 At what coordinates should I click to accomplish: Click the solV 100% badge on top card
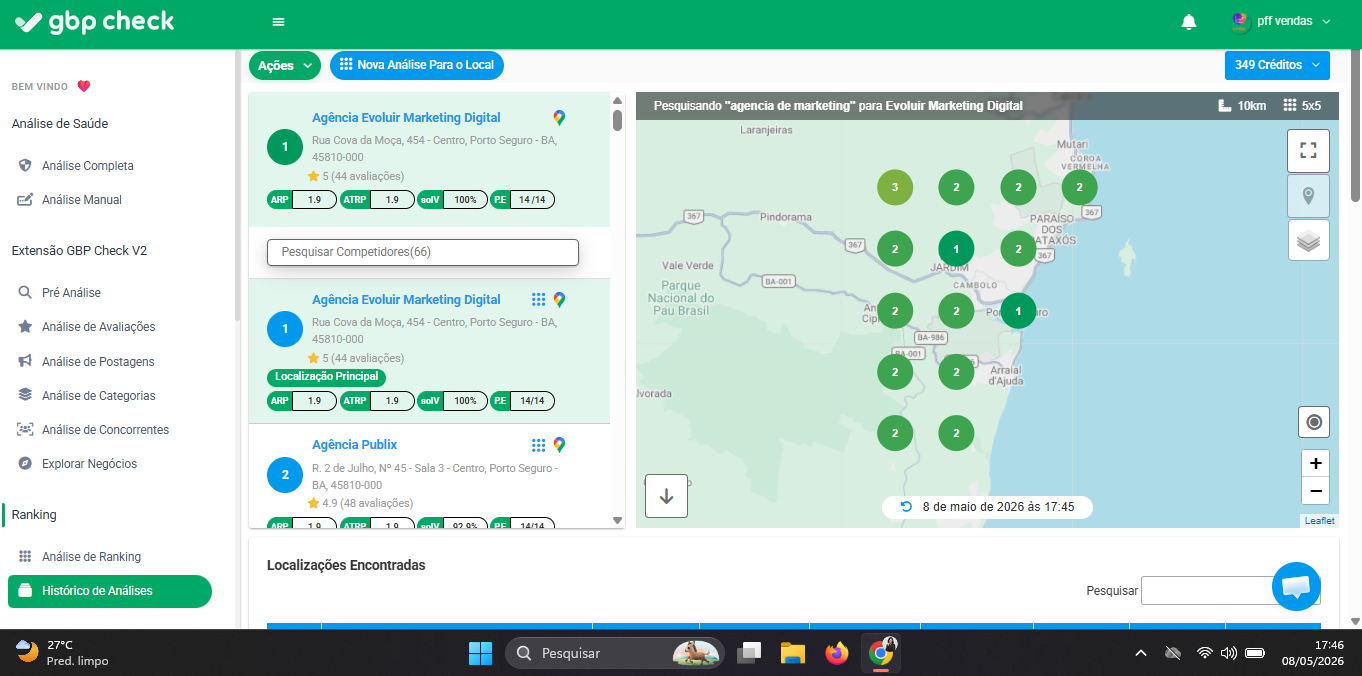(452, 200)
